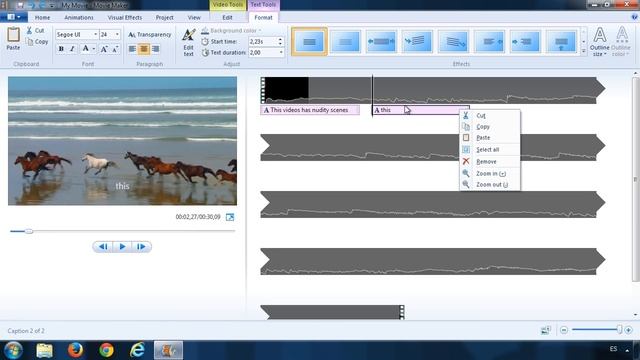Select the eighth text effect thumbnail
Viewport: 640px width, 360px height.
pos(561,41)
